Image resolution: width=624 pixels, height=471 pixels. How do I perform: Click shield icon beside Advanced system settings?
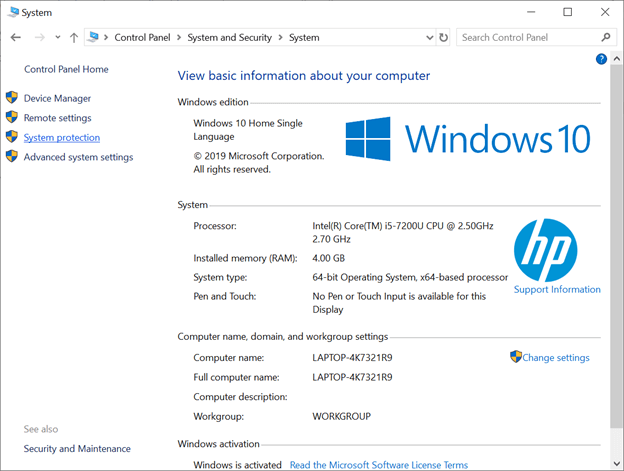(x=12, y=156)
